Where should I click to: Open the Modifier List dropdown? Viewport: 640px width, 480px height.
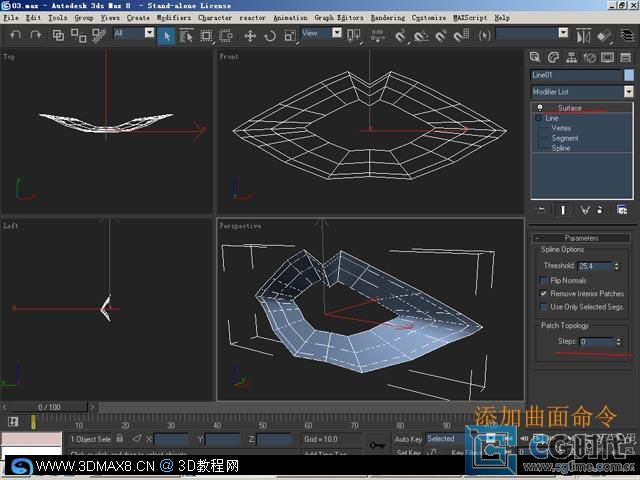629,91
